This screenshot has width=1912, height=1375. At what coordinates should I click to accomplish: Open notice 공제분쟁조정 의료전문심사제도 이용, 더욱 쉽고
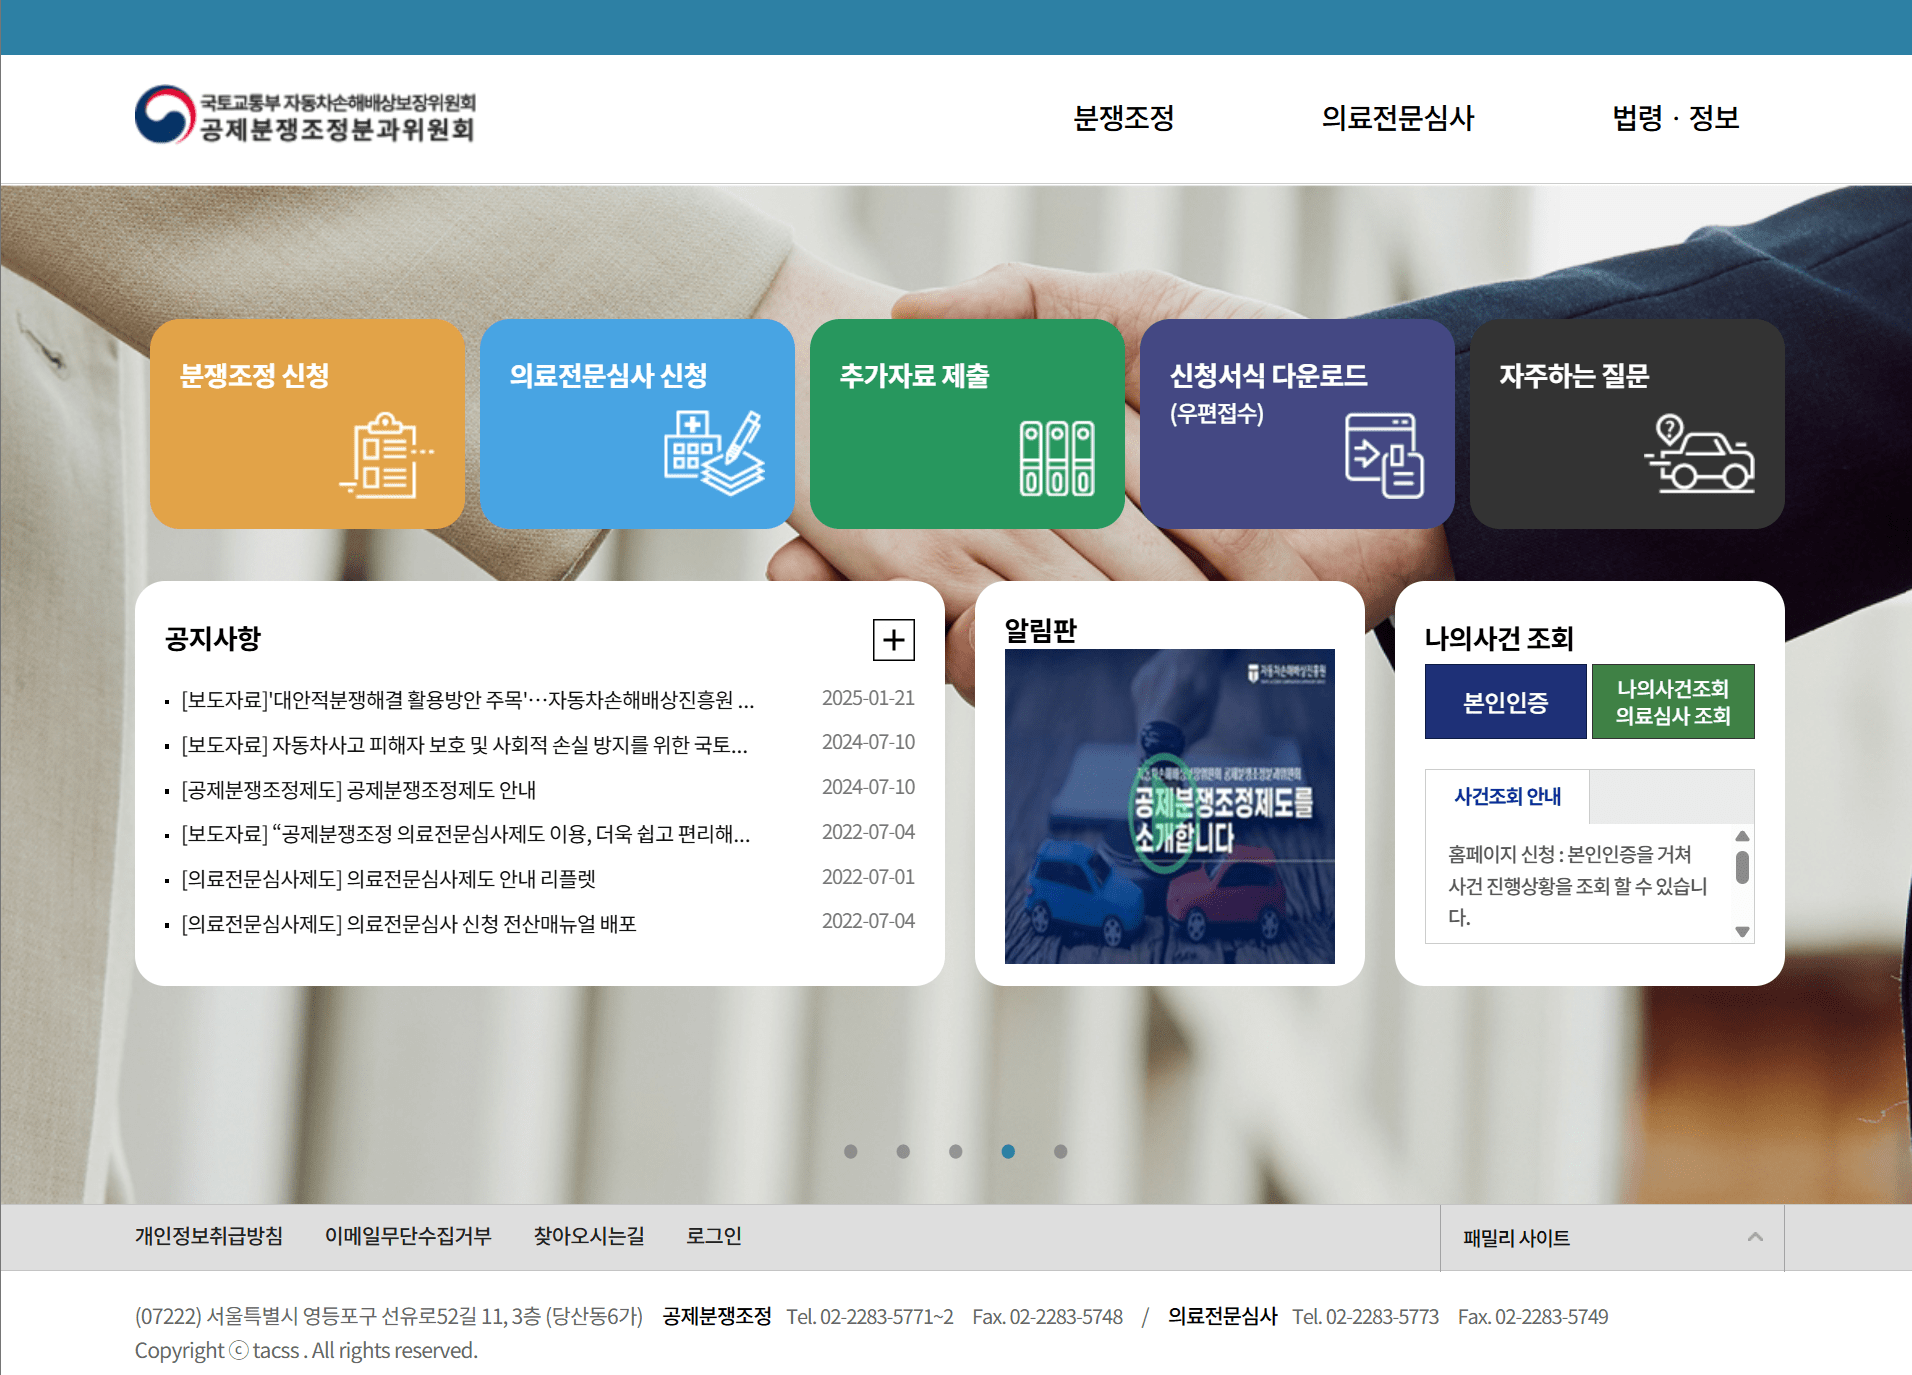(466, 834)
